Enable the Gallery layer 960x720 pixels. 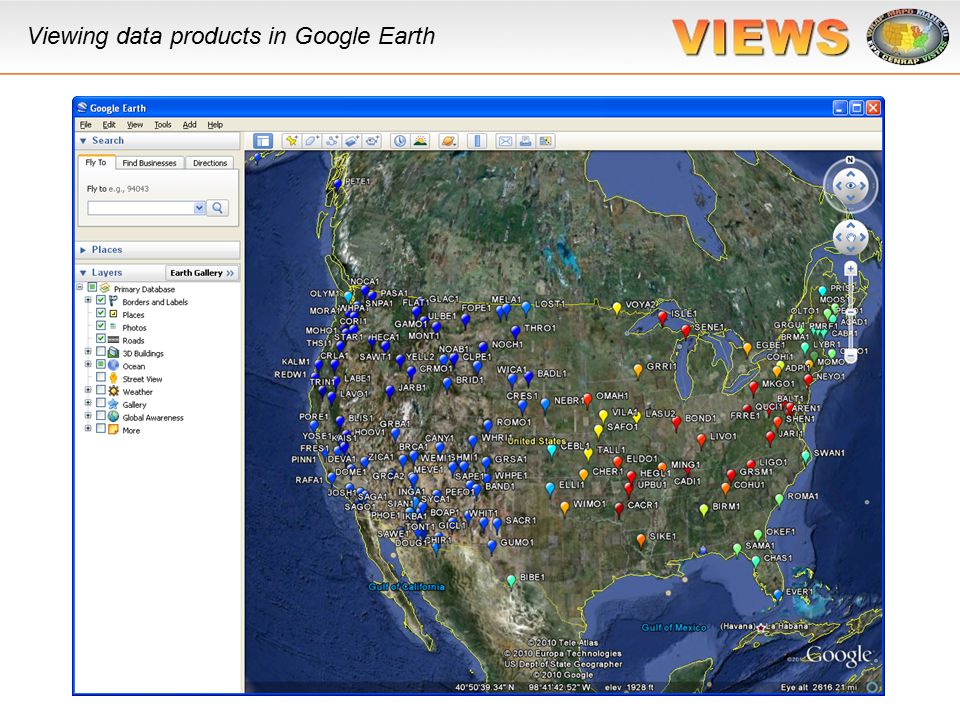(101, 403)
